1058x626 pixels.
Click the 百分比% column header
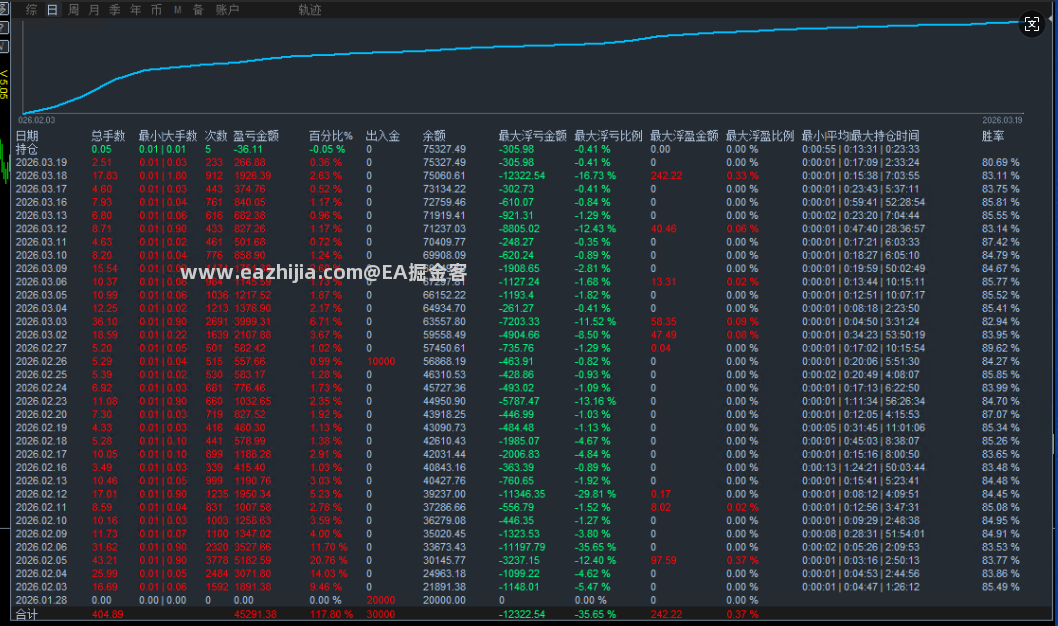tap(331, 136)
